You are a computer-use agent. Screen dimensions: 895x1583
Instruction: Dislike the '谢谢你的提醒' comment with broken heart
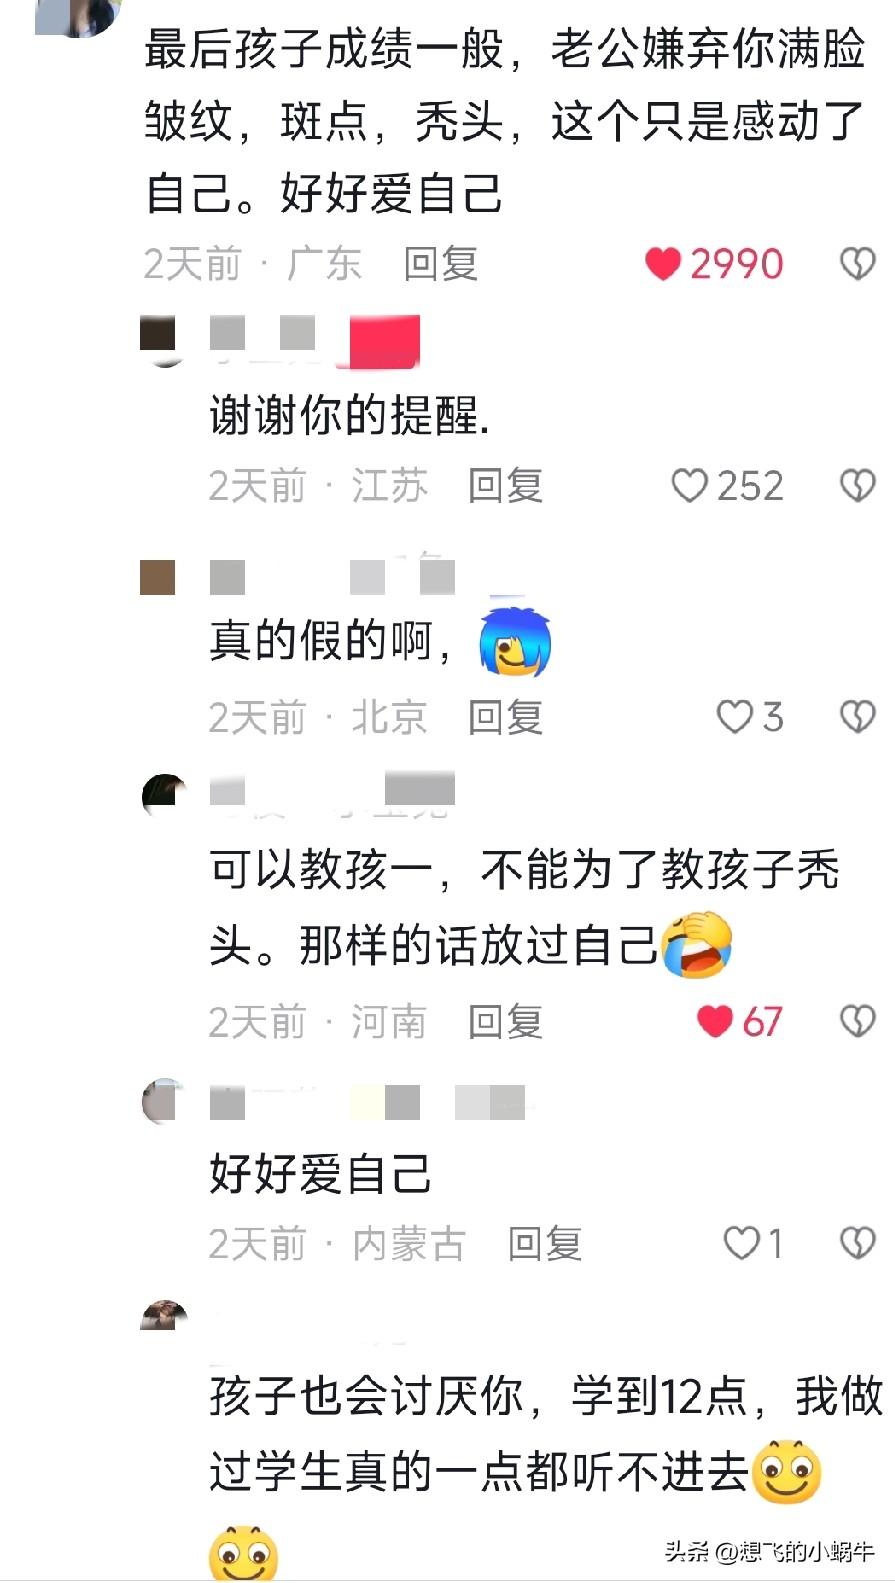click(857, 486)
